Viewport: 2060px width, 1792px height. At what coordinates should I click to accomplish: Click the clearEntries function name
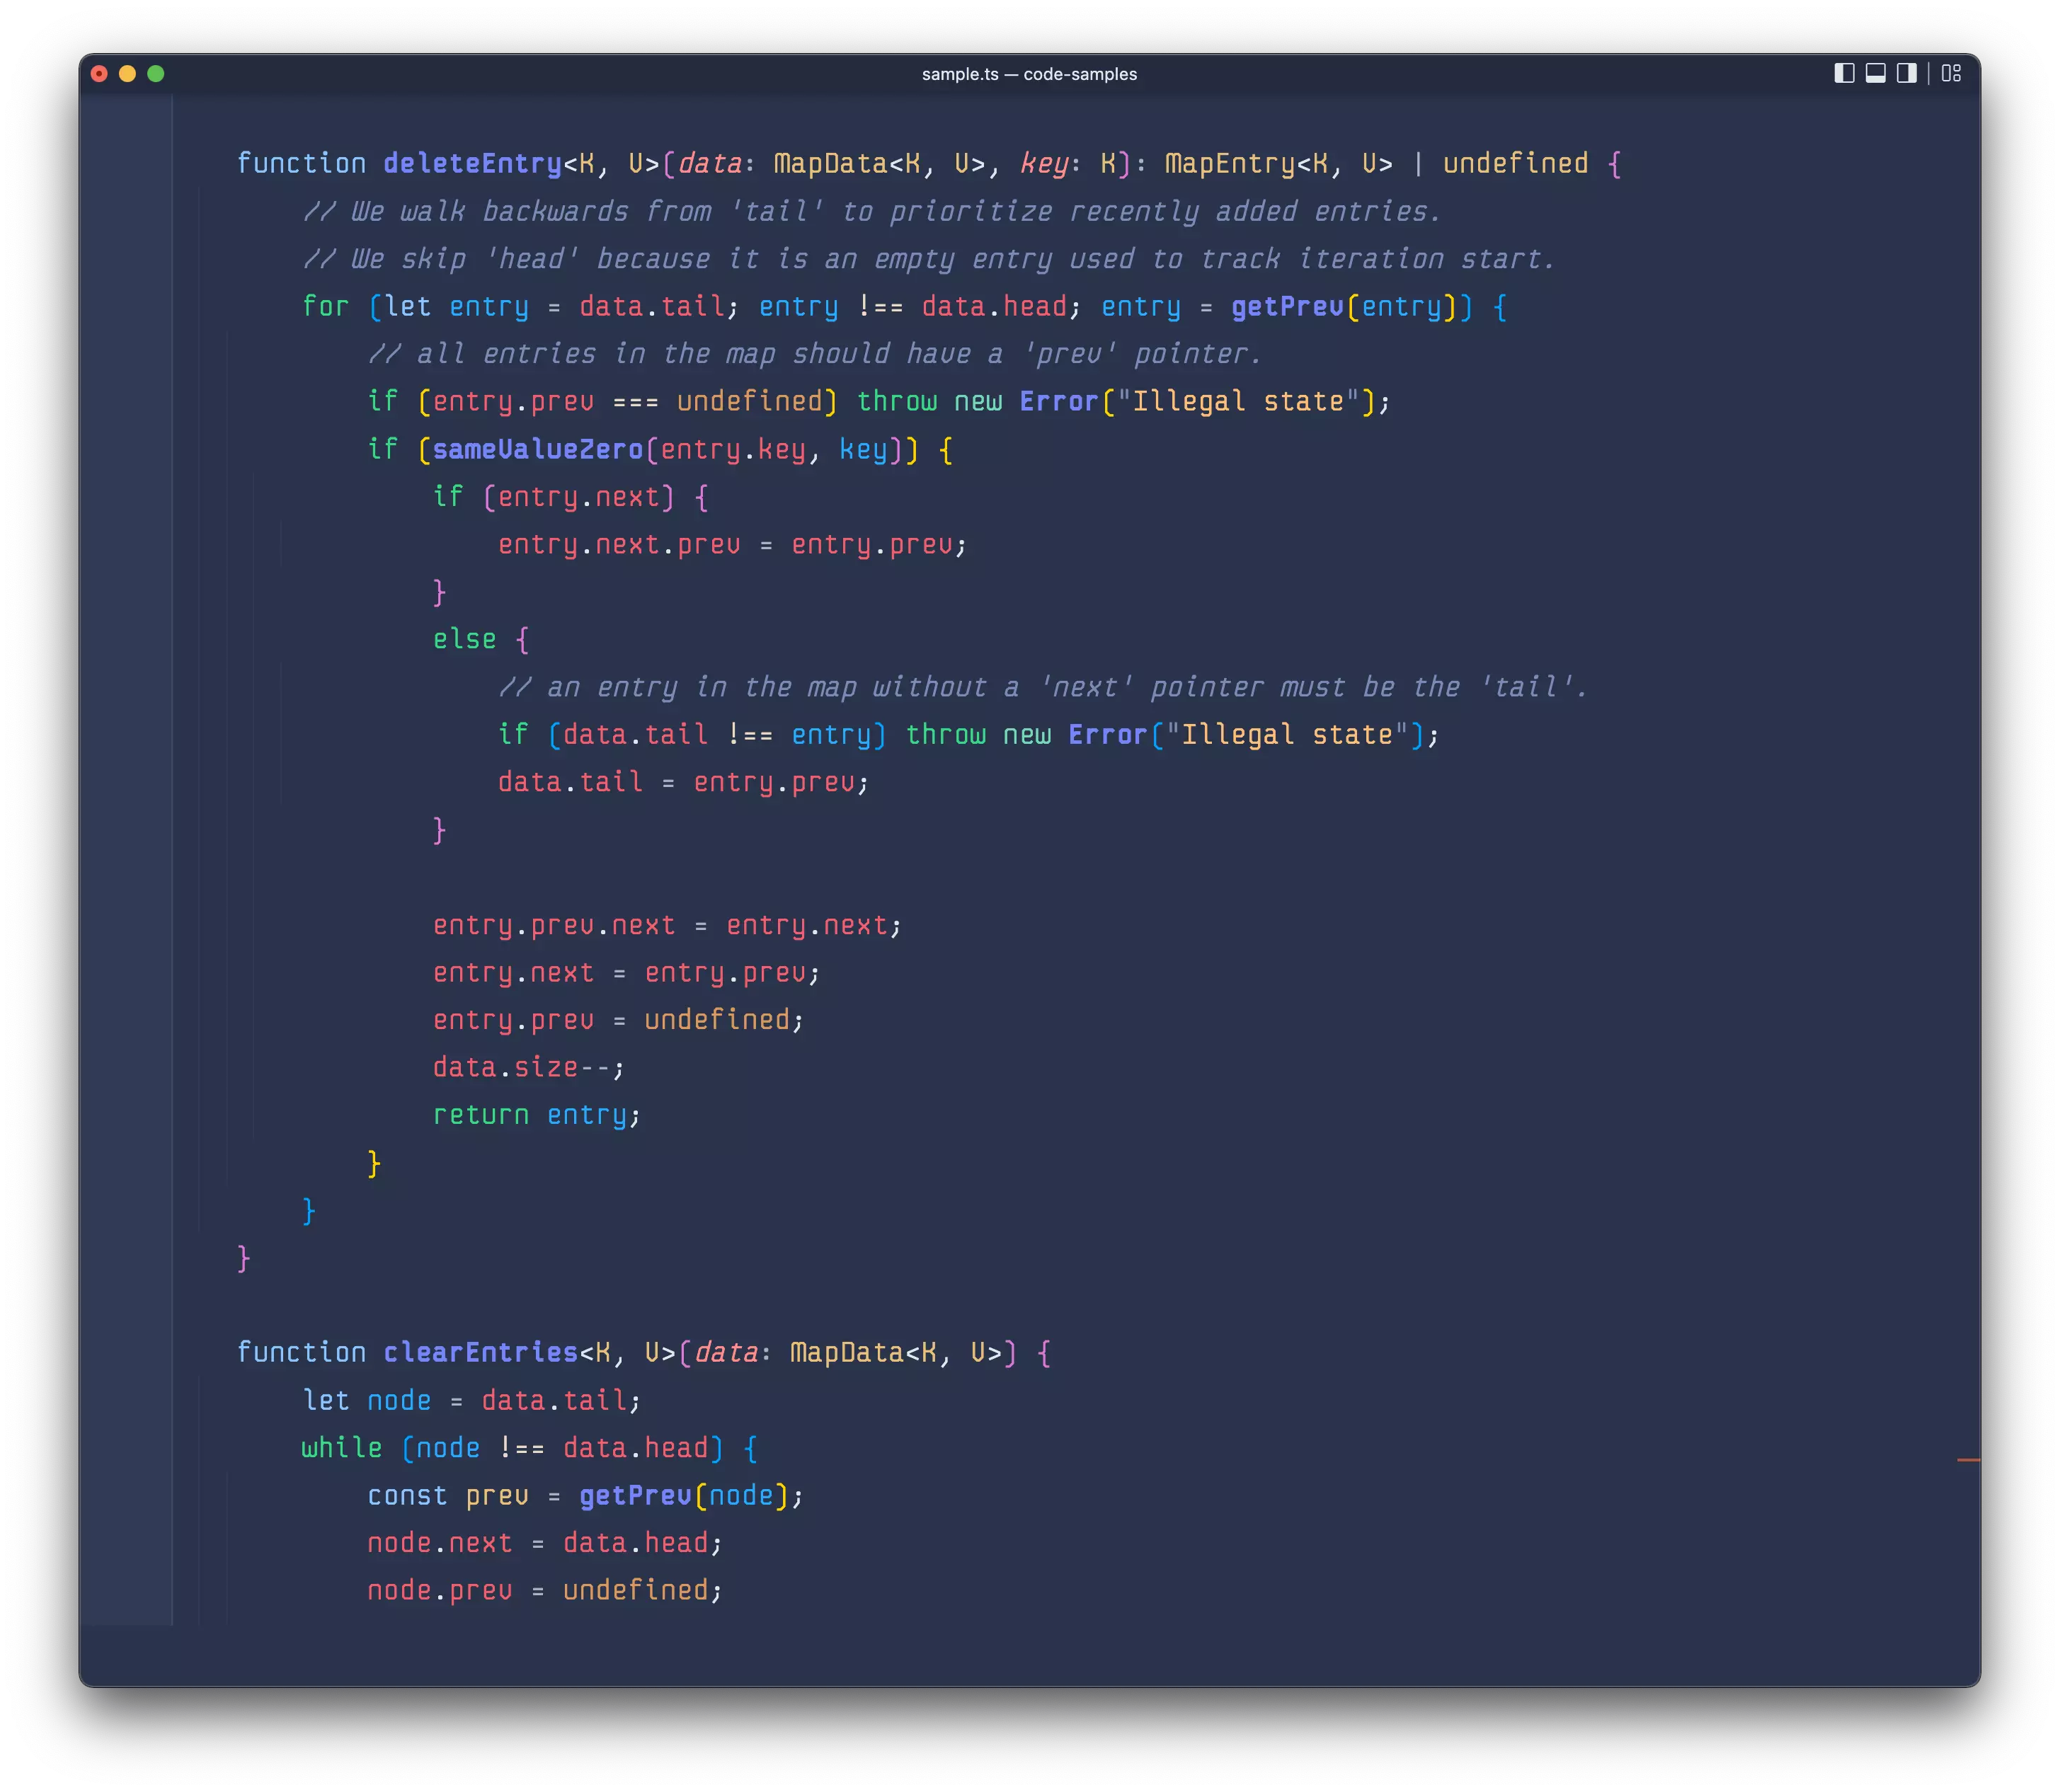coord(480,1352)
